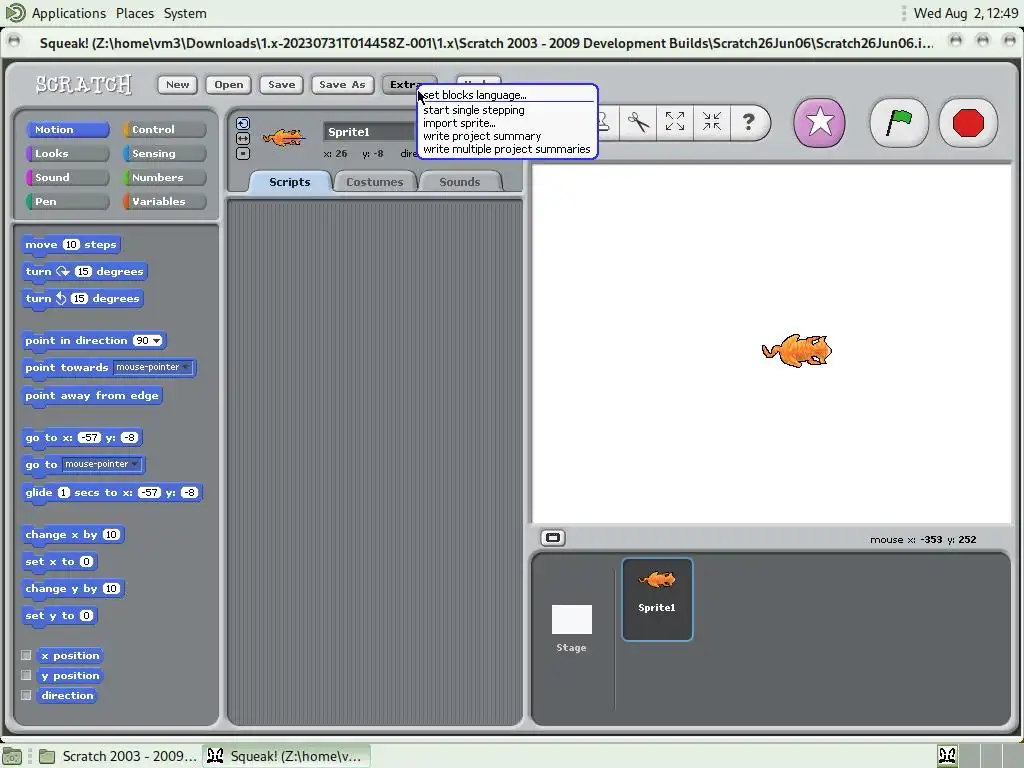Open help with question mark icon
The width and height of the screenshot is (1024, 768).
pyautogui.click(x=749, y=122)
